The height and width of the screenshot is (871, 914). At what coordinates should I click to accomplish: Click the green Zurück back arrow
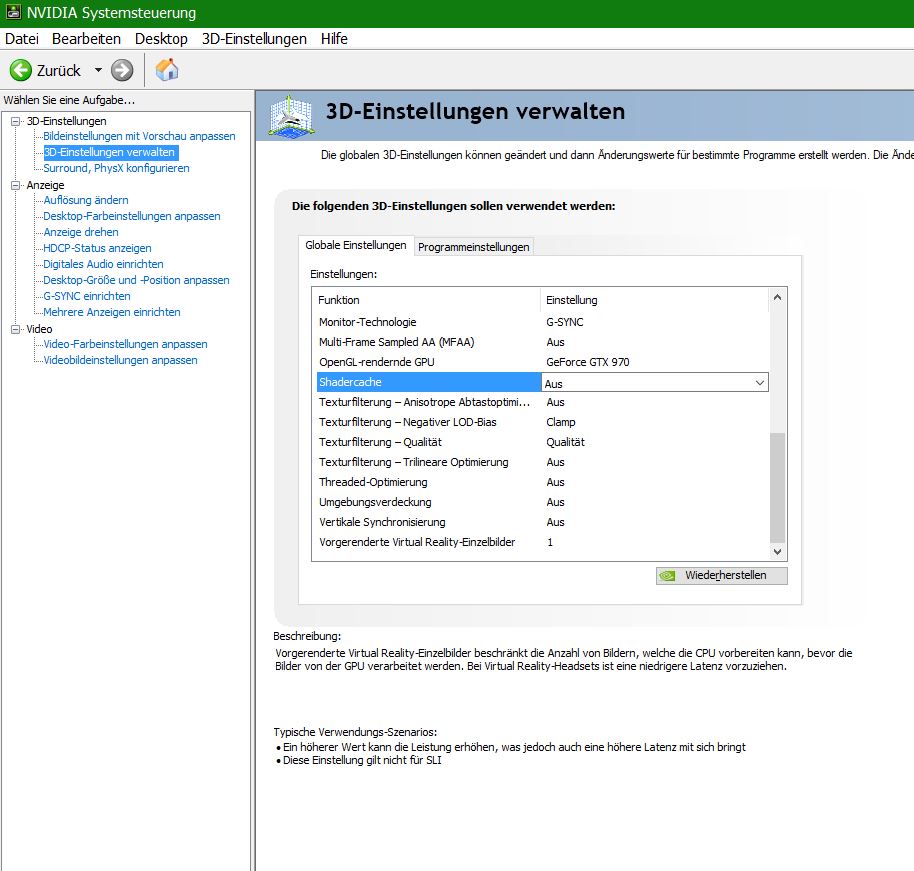point(20,71)
